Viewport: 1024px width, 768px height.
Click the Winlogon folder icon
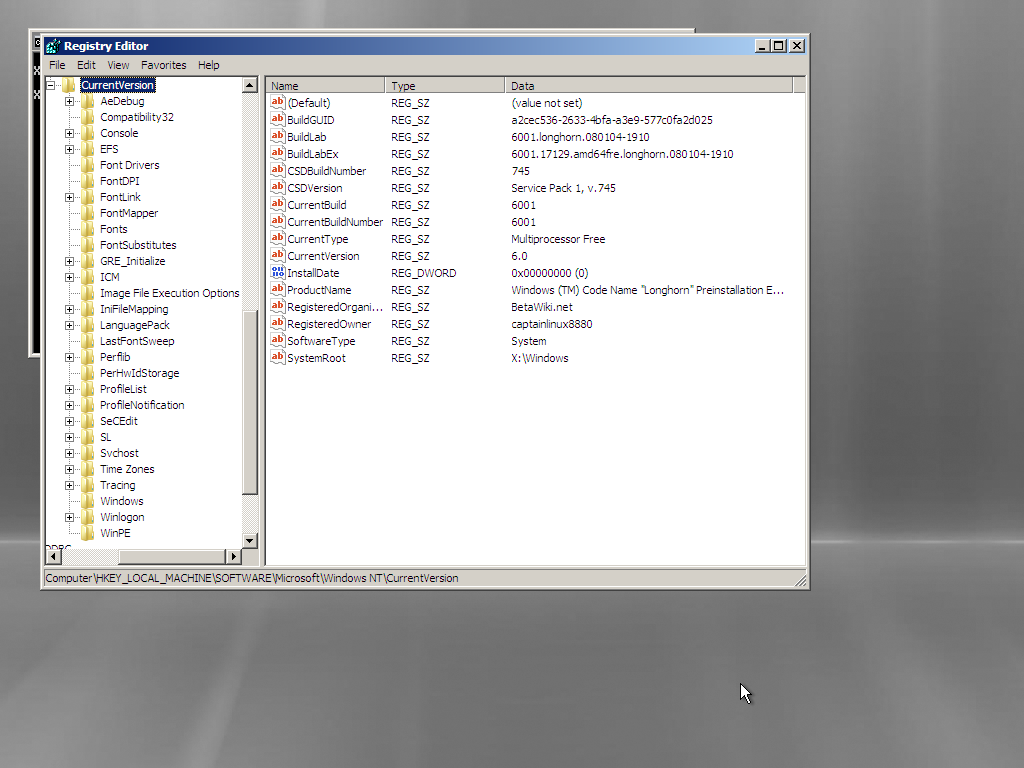(x=88, y=517)
